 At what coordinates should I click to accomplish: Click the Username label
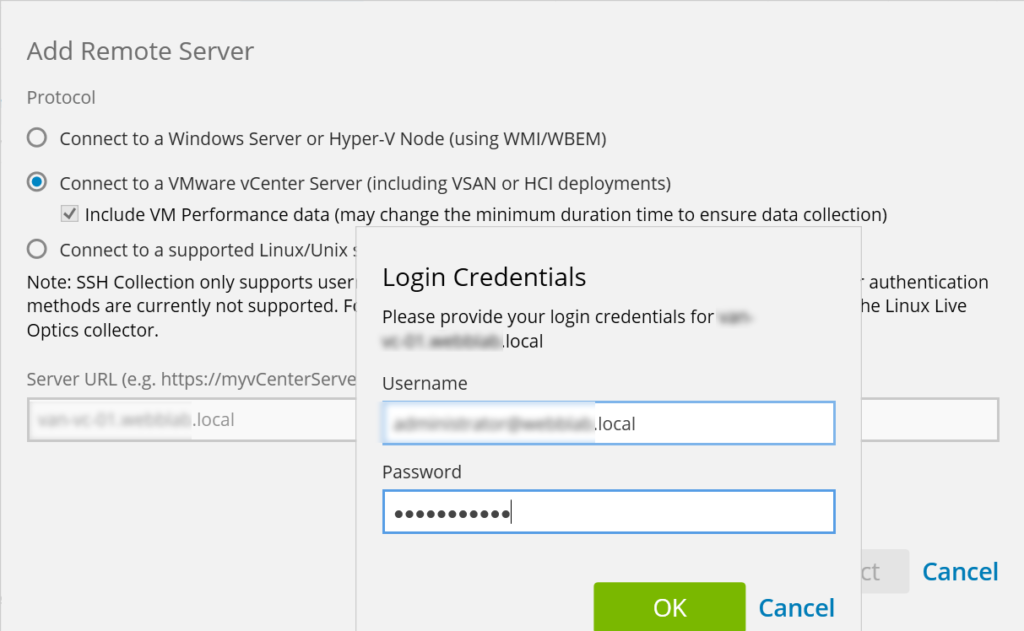[x=424, y=383]
